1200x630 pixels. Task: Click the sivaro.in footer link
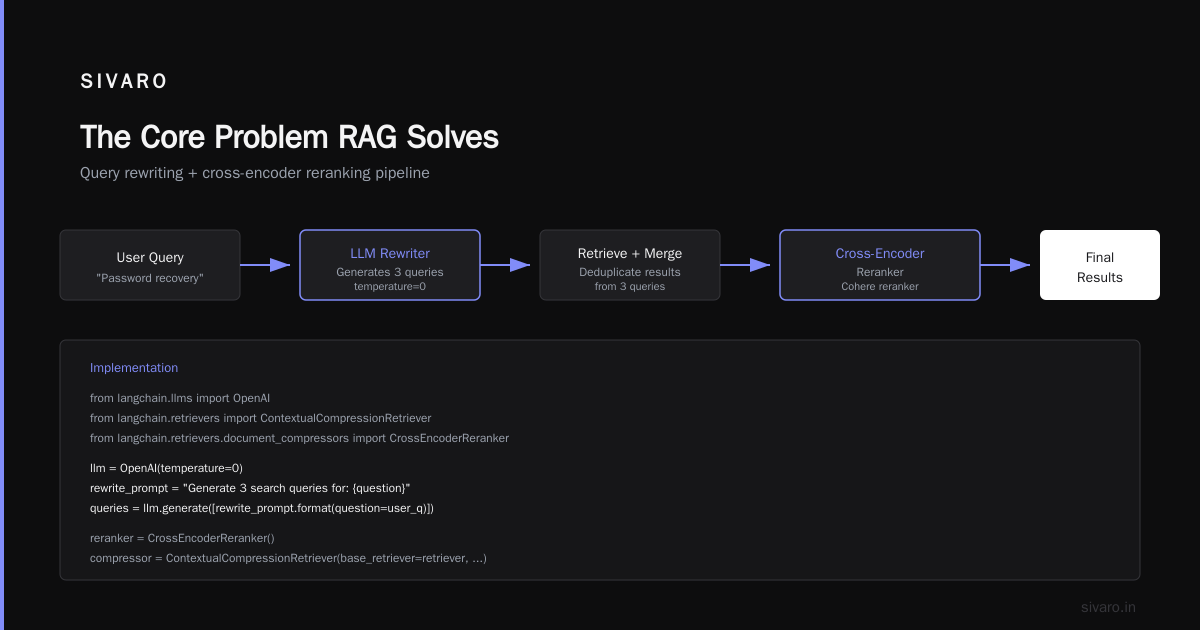coord(1108,607)
